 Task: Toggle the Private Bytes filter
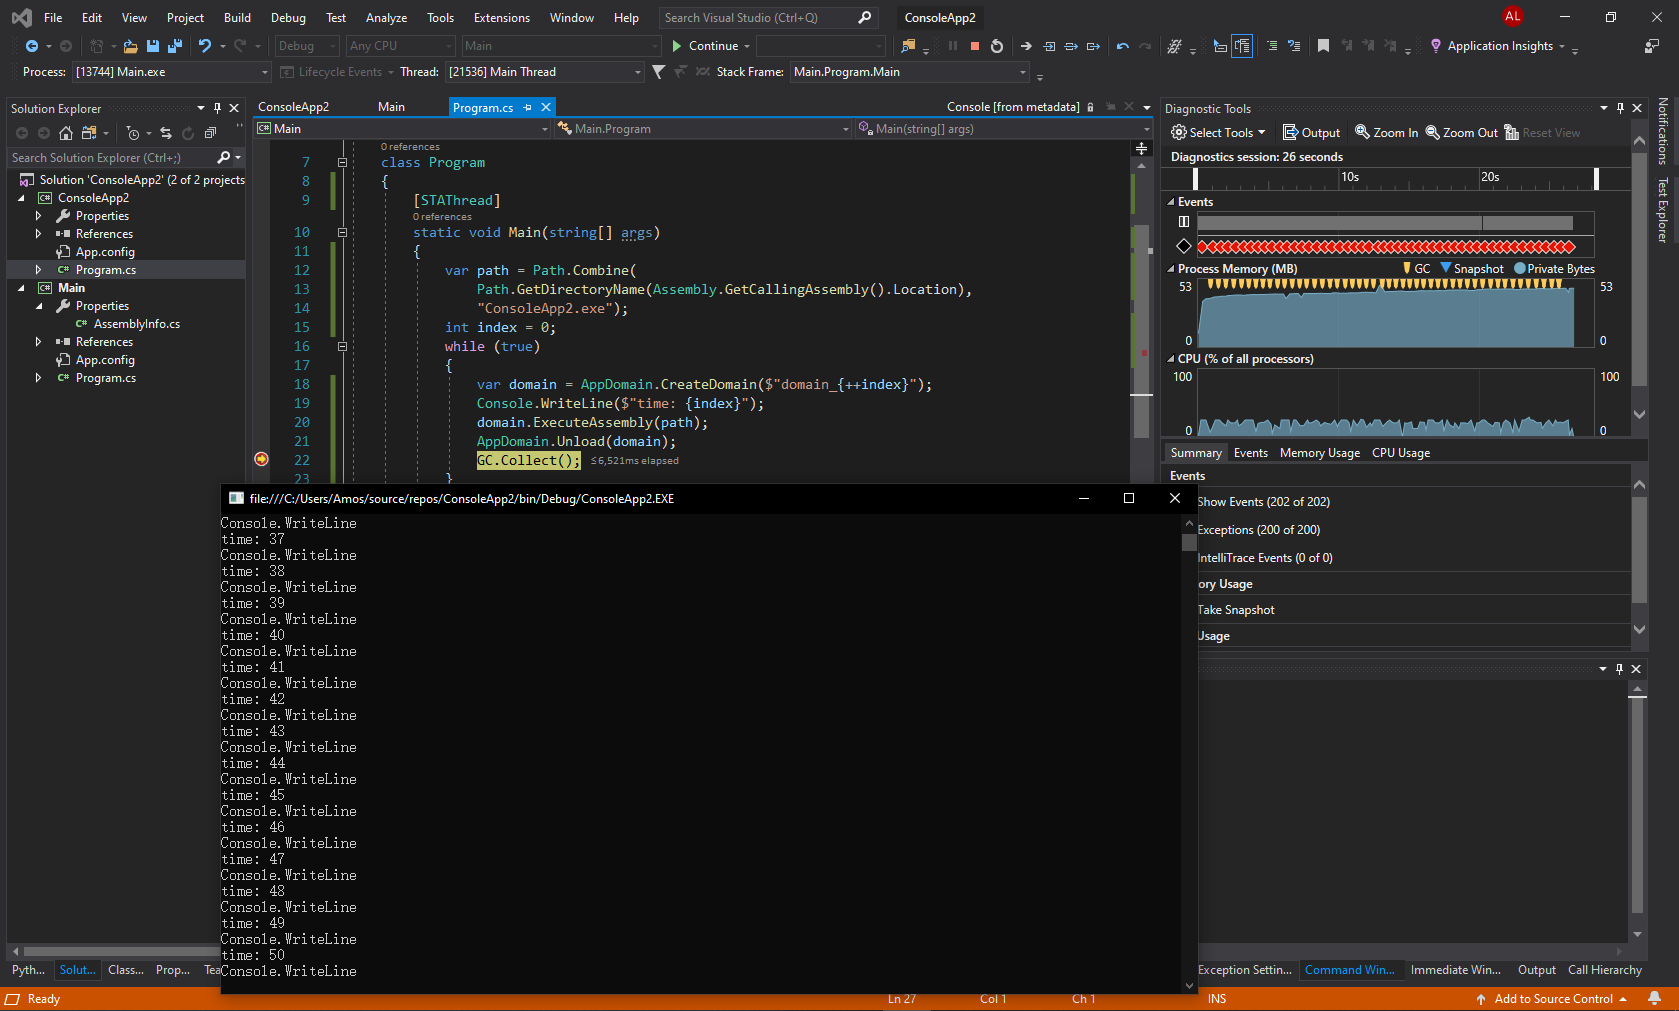tap(1550, 268)
